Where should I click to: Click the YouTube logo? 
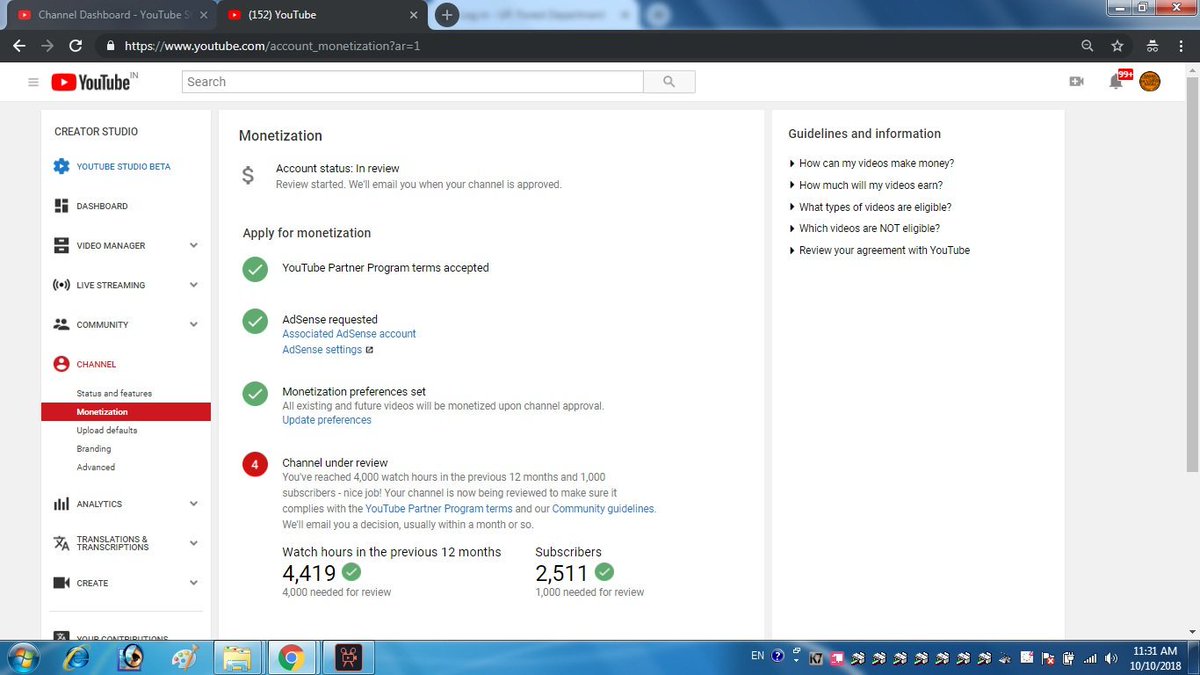[90, 82]
